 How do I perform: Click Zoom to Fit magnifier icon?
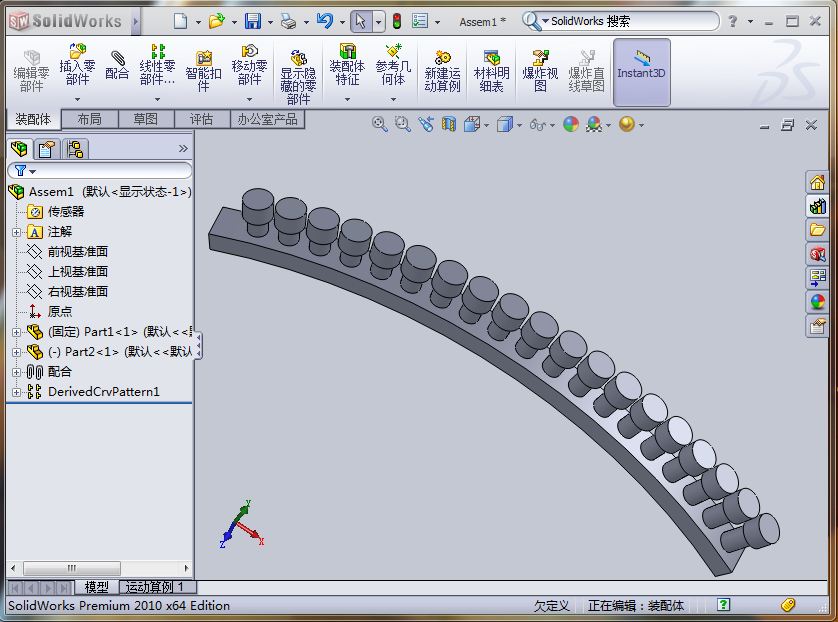point(379,125)
